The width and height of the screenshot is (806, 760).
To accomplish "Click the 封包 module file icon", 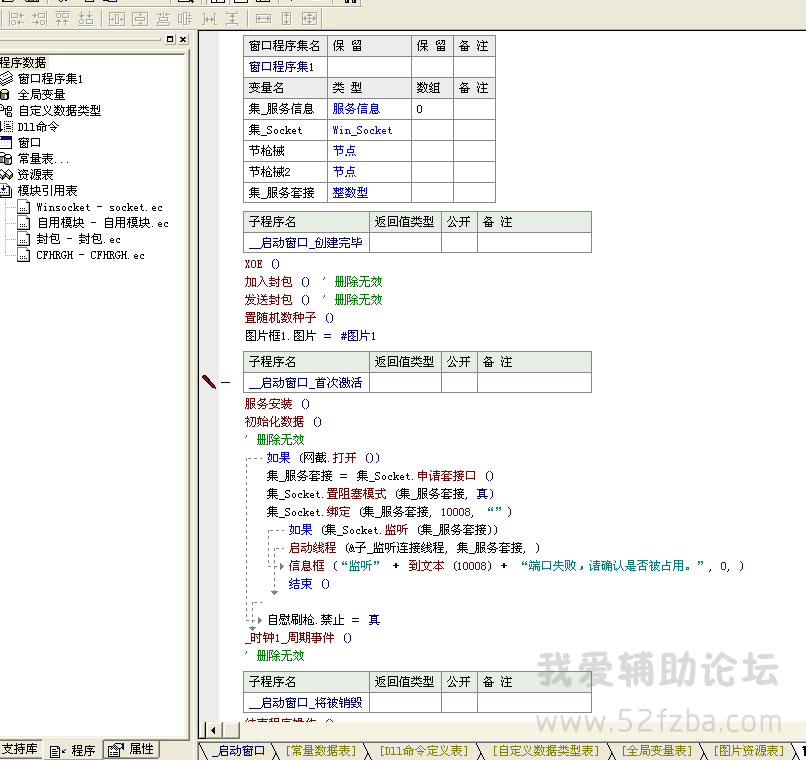I will tap(24, 239).
